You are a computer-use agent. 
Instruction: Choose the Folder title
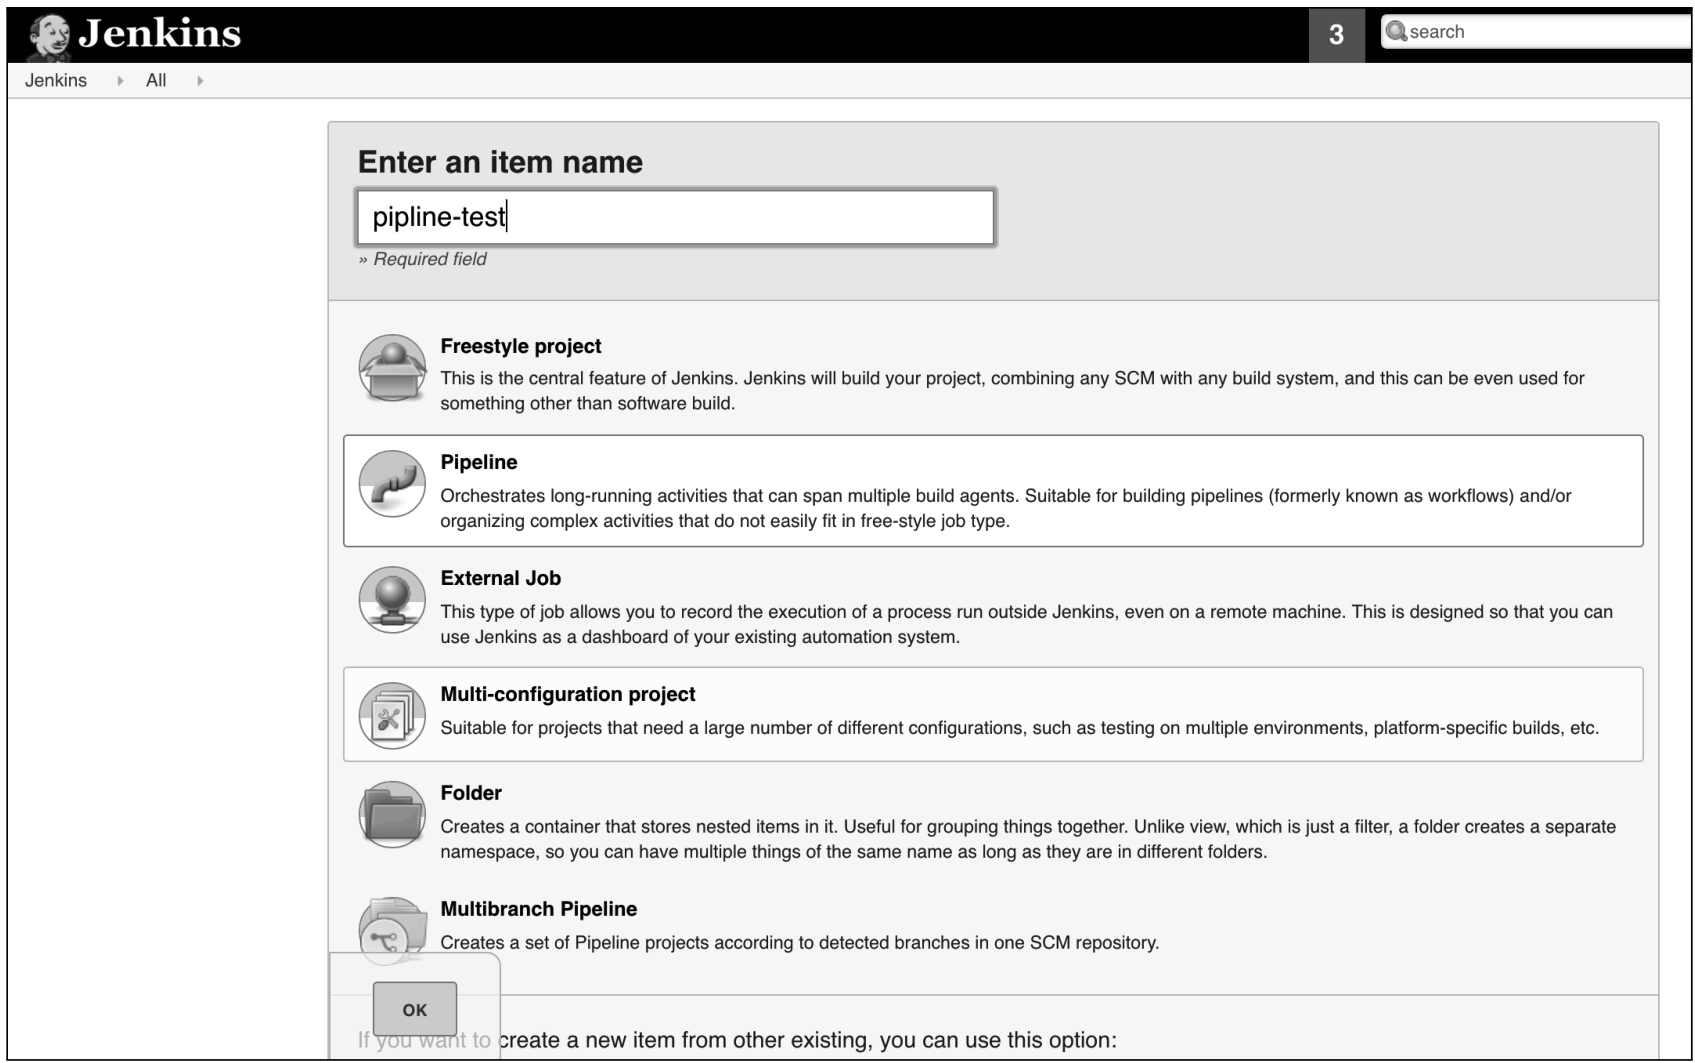471,793
